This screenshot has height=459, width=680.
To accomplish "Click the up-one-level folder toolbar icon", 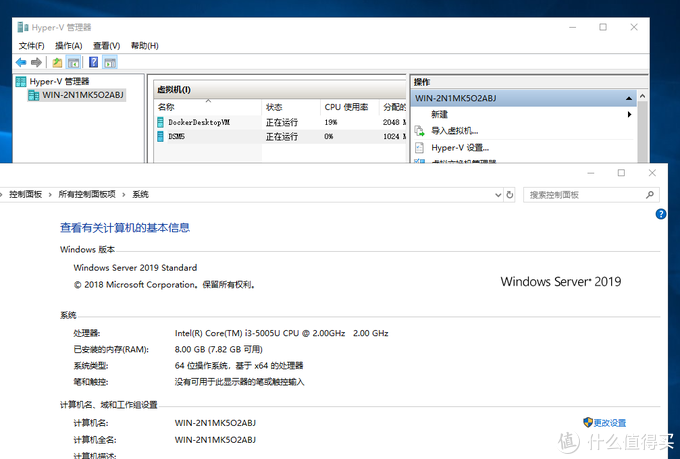I will (57, 62).
